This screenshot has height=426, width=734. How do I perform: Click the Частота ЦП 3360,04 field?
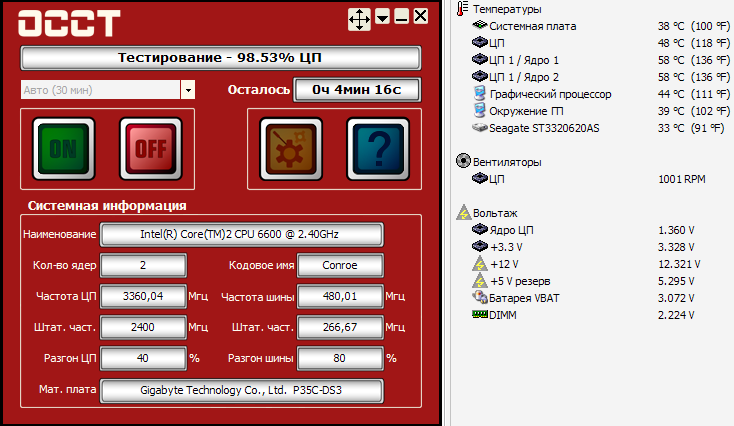coord(143,296)
